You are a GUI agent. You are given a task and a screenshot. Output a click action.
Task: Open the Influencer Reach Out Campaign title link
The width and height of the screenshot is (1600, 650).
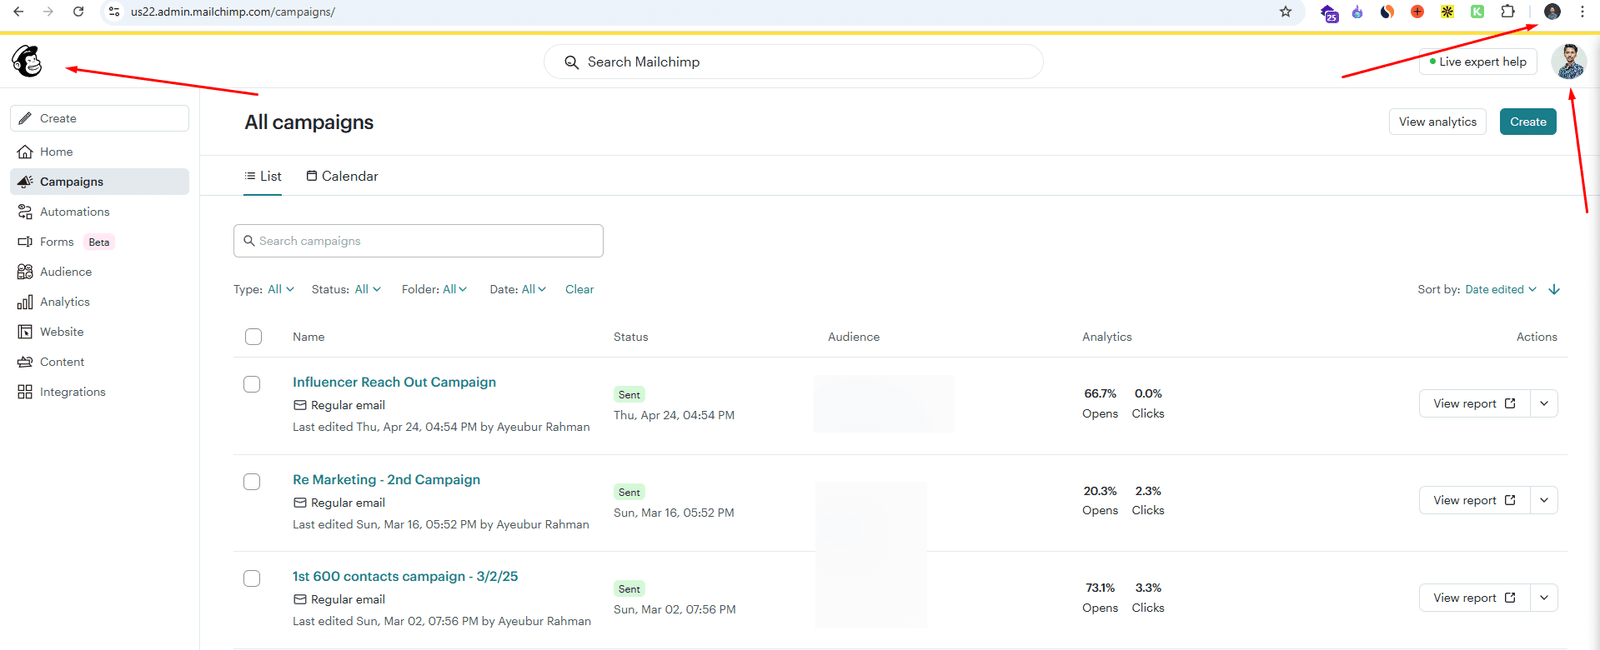[x=394, y=382]
